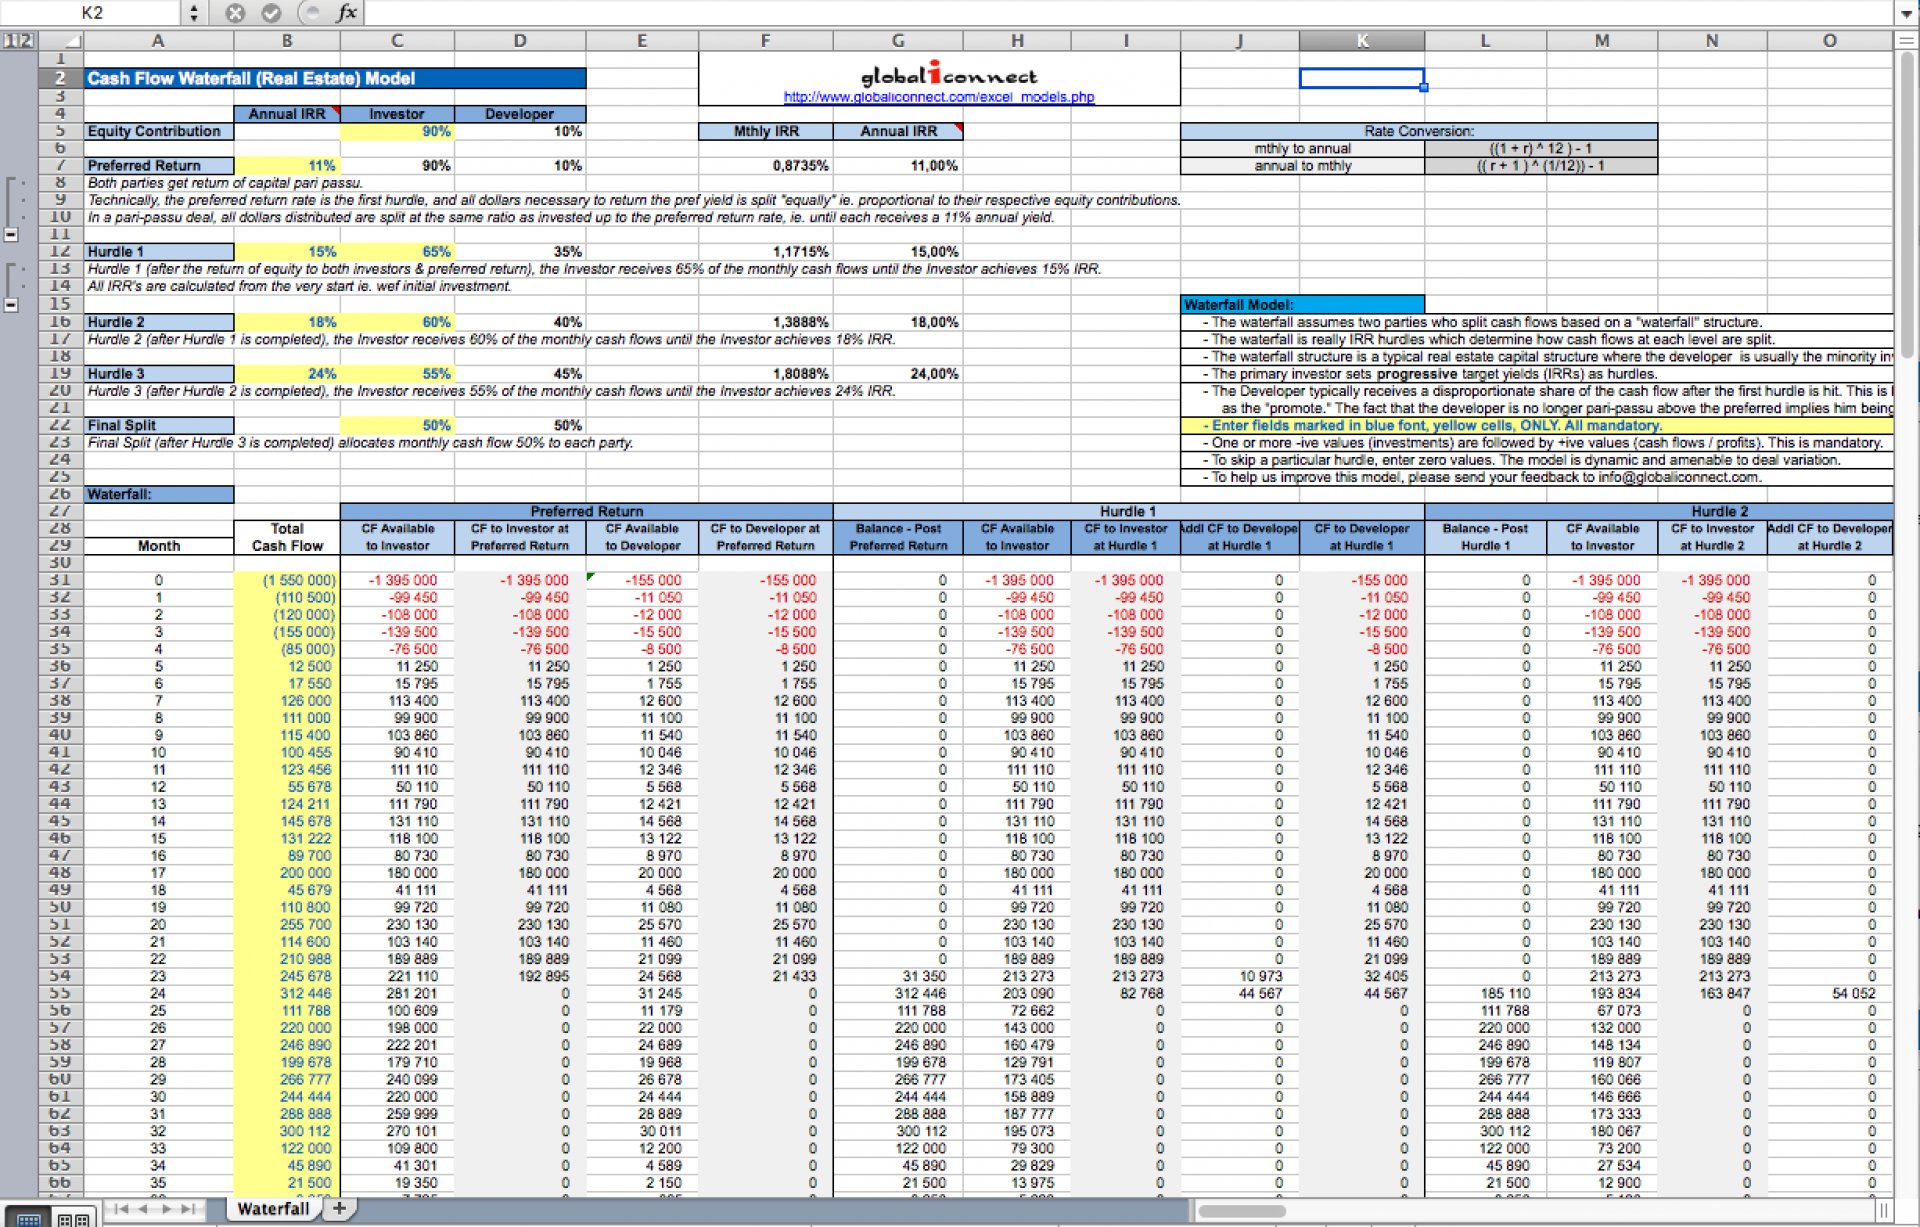
Task: Click the 18,00% annual IRR cell
Action: (x=898, y=322)
